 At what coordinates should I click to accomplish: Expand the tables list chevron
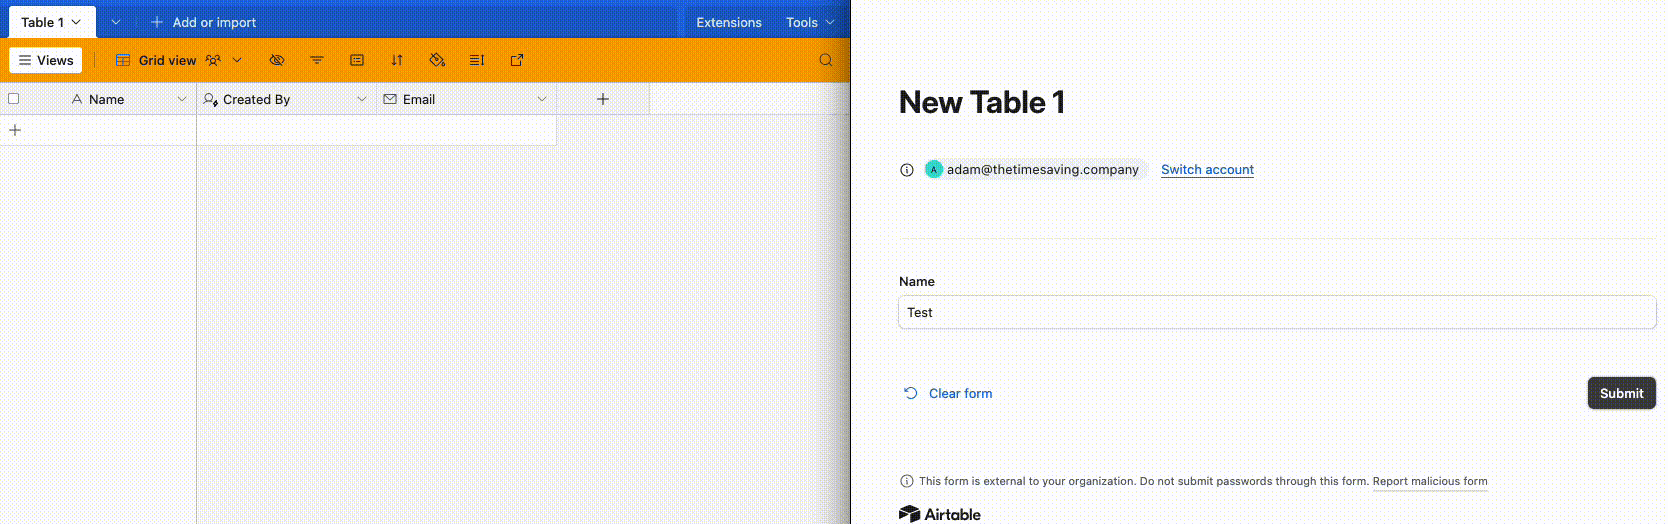[x=115, y=22]
